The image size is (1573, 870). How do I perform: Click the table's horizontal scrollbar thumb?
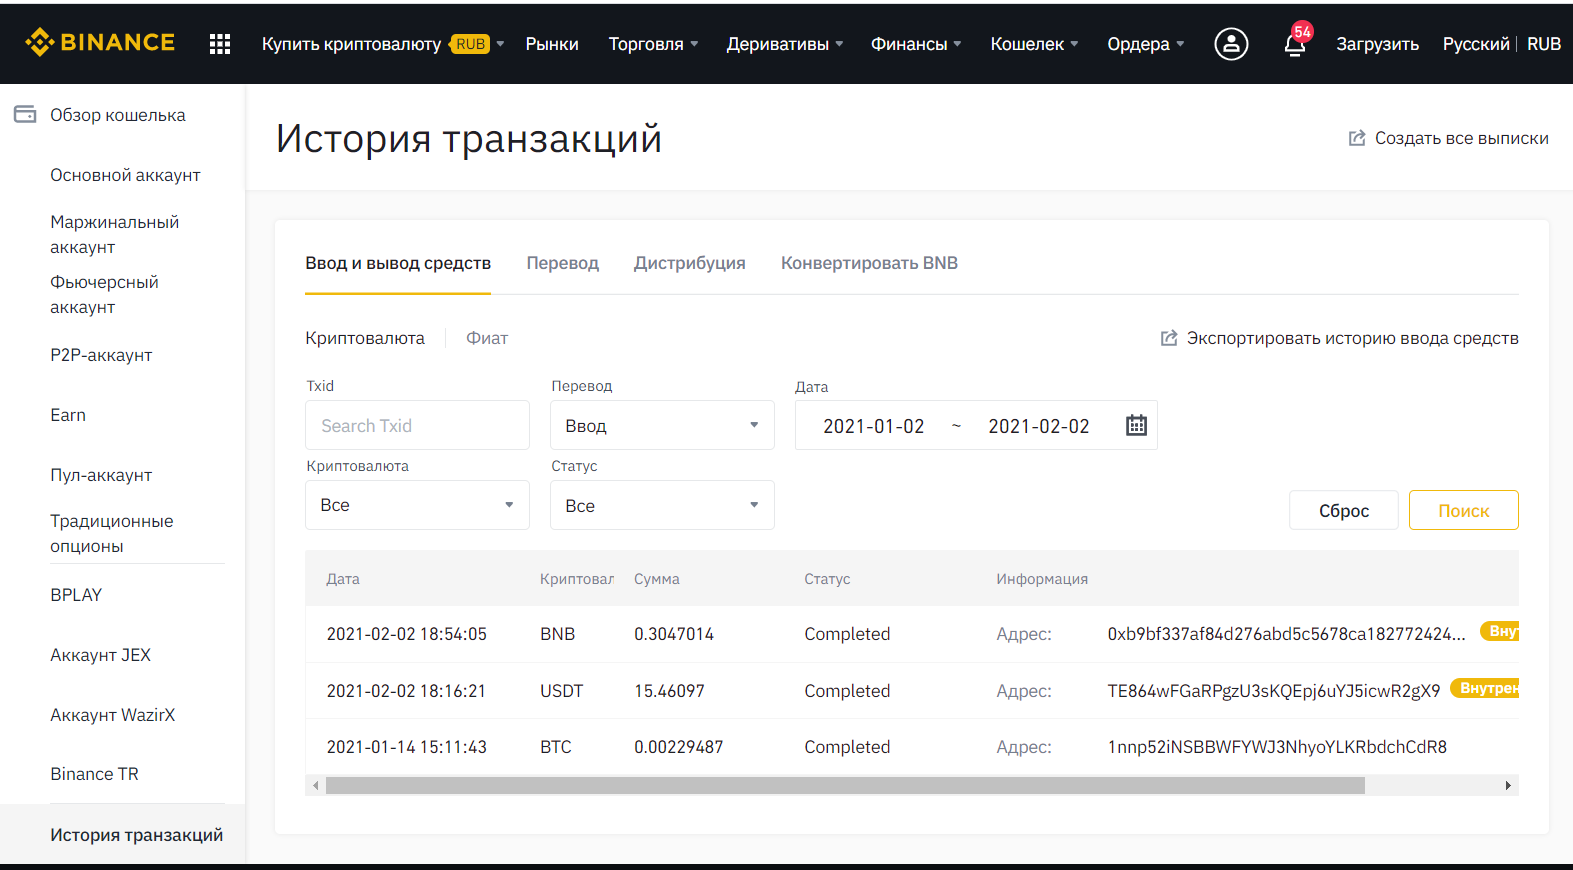(x=845, y=786)
